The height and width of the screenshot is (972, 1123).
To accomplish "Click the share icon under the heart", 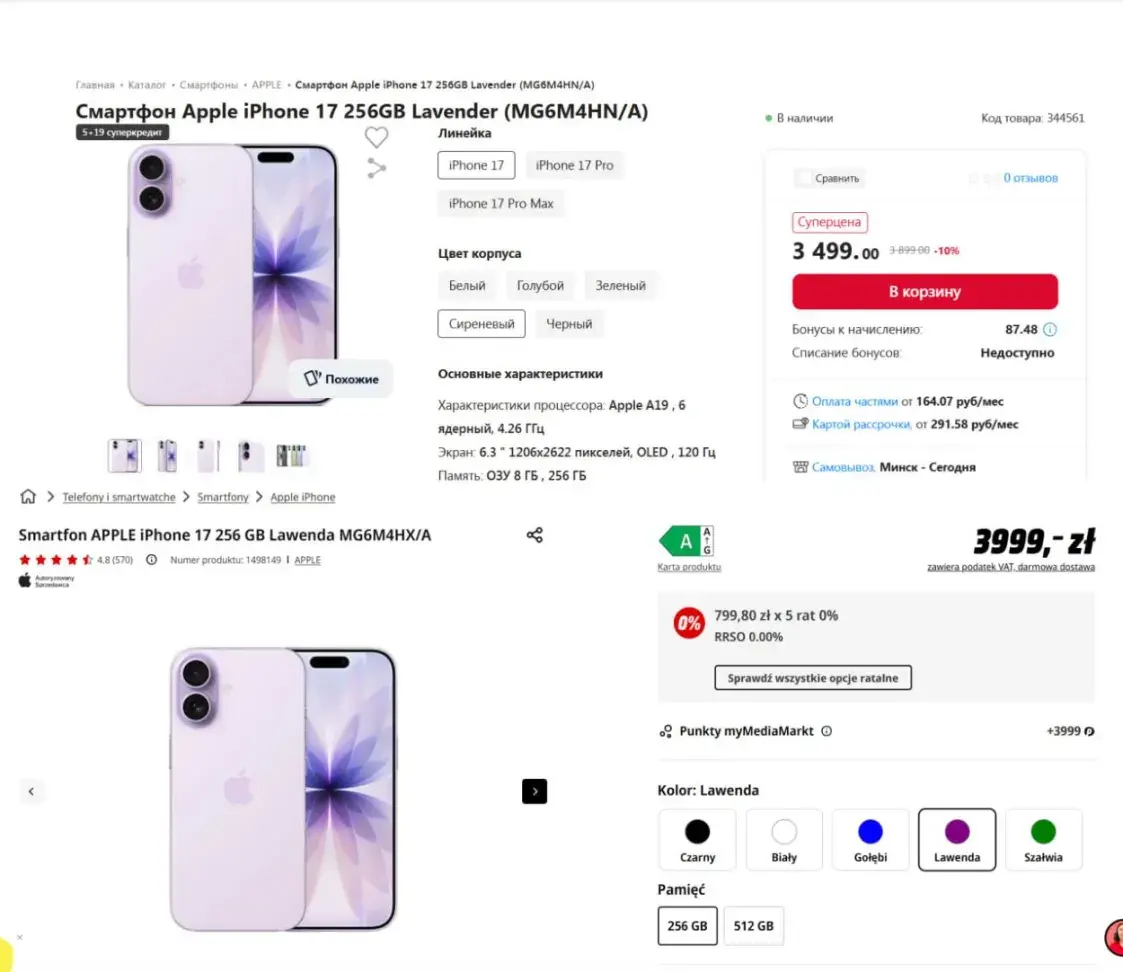I will click(x=376, y=168).
